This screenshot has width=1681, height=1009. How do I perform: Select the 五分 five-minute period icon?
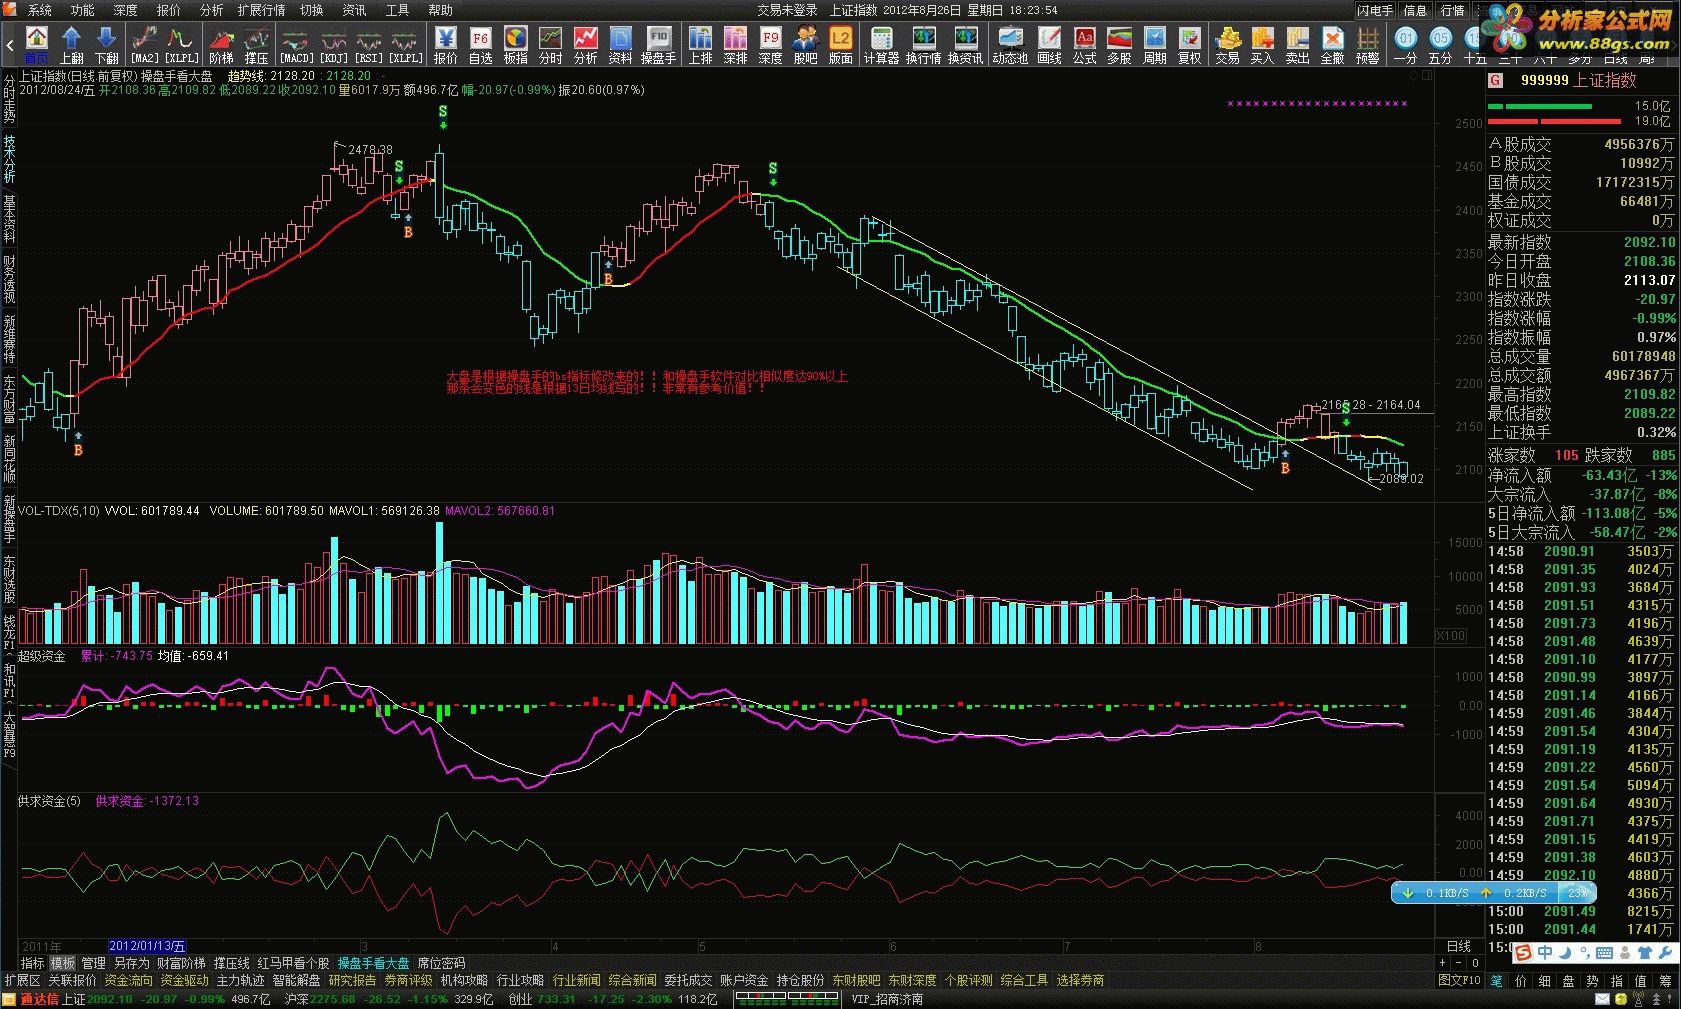point(1440,45)
